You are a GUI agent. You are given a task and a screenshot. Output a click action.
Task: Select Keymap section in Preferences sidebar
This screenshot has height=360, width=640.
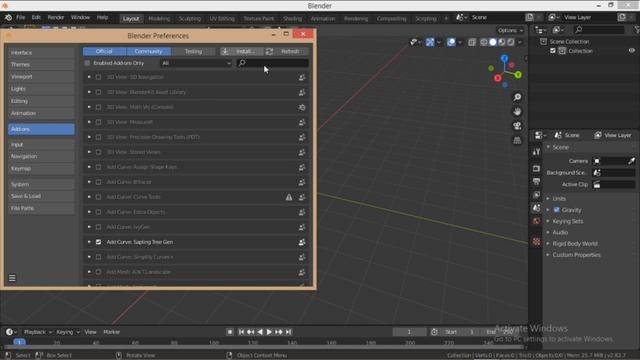click(x=41, y=169)
